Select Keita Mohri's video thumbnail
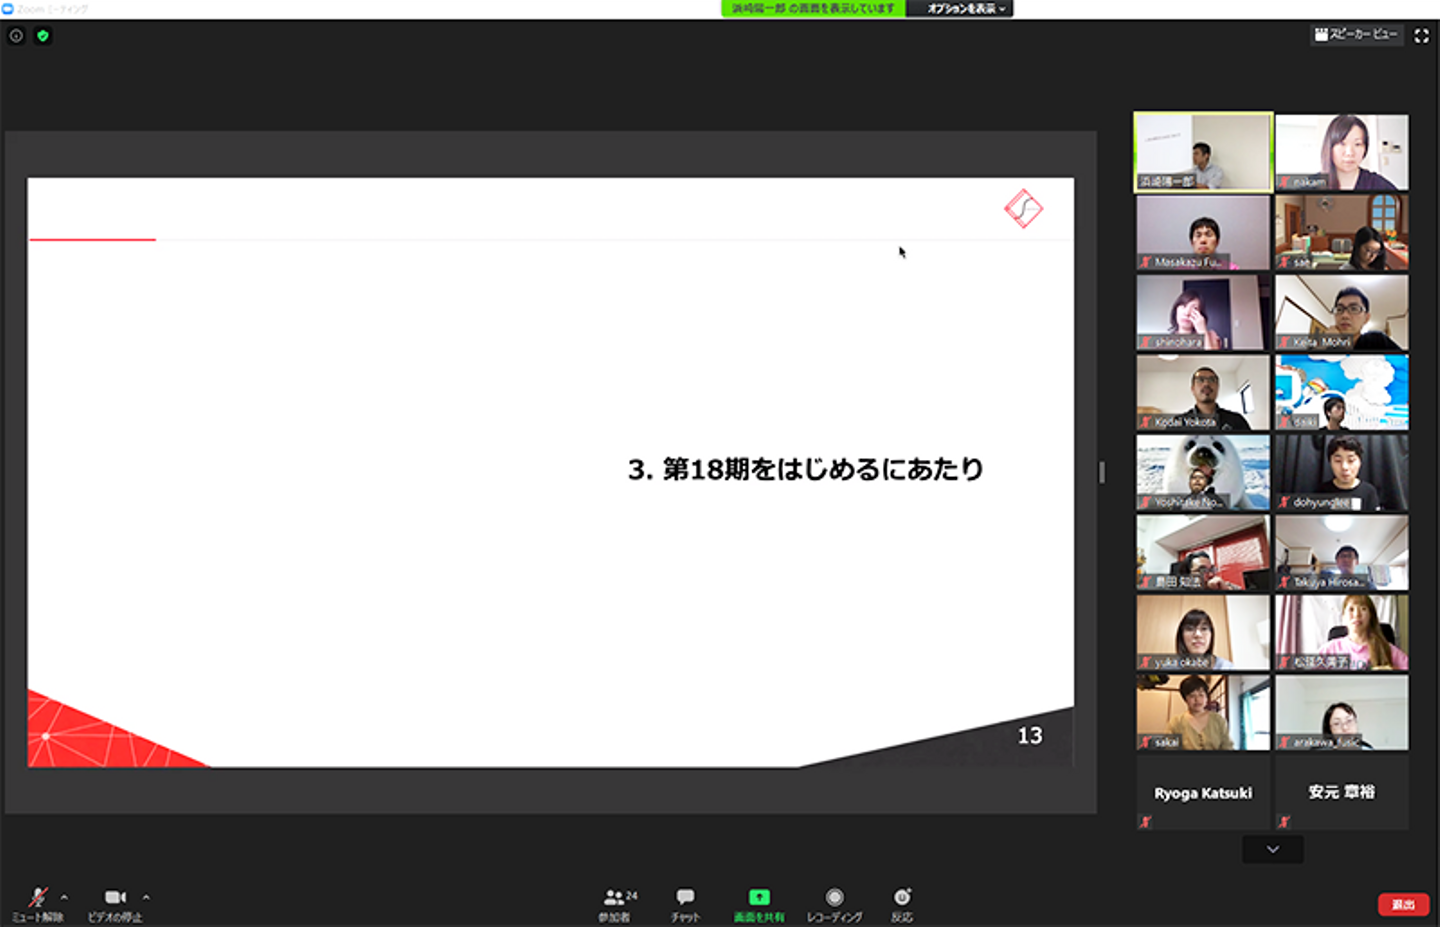 pos(1341,312)
